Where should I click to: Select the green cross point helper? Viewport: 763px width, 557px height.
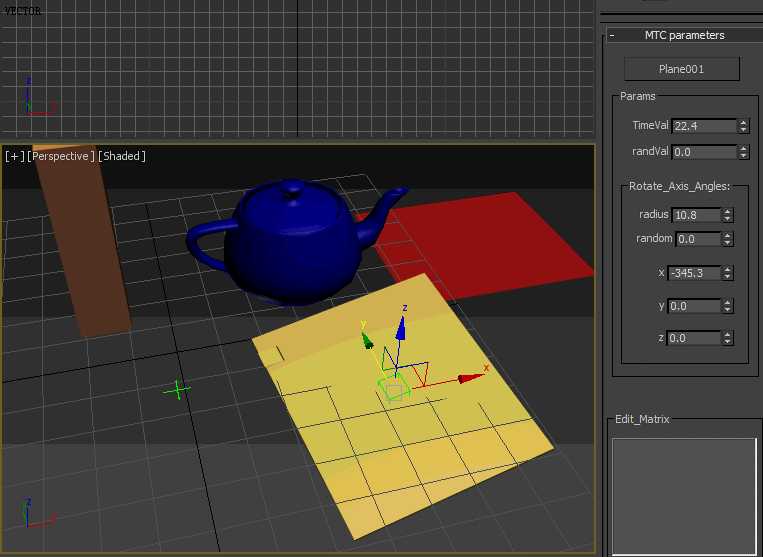177,390
